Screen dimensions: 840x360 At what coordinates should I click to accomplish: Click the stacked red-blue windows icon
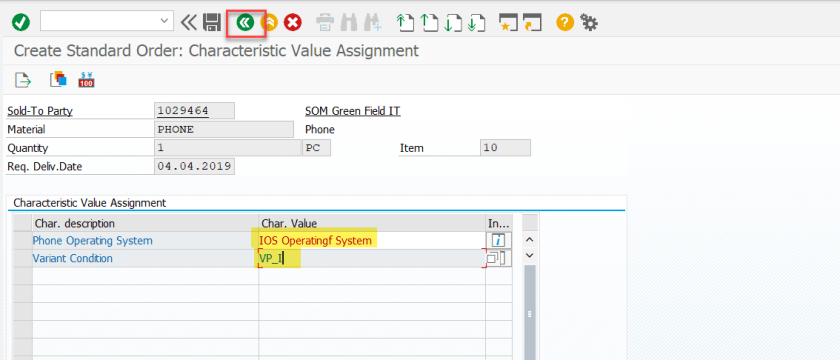57,79
